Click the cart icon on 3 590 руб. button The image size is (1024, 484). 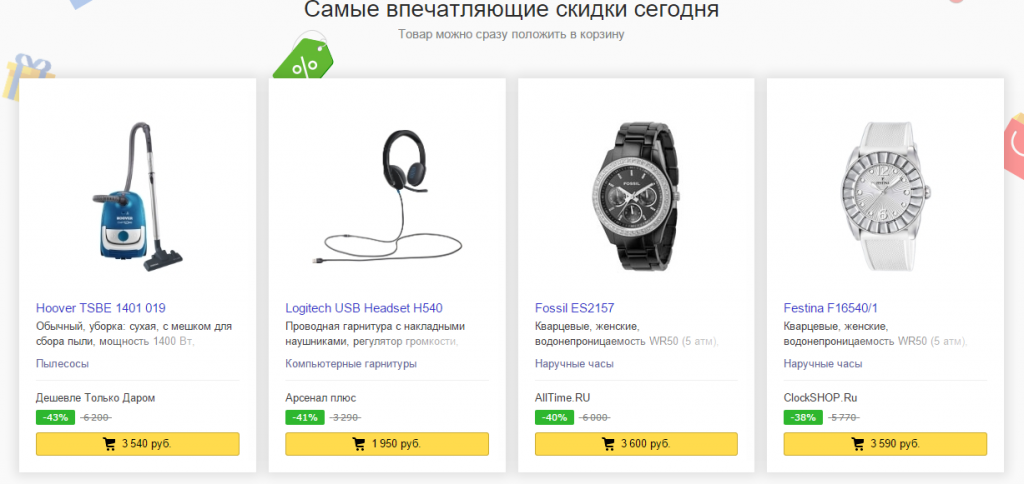point(858,444)
